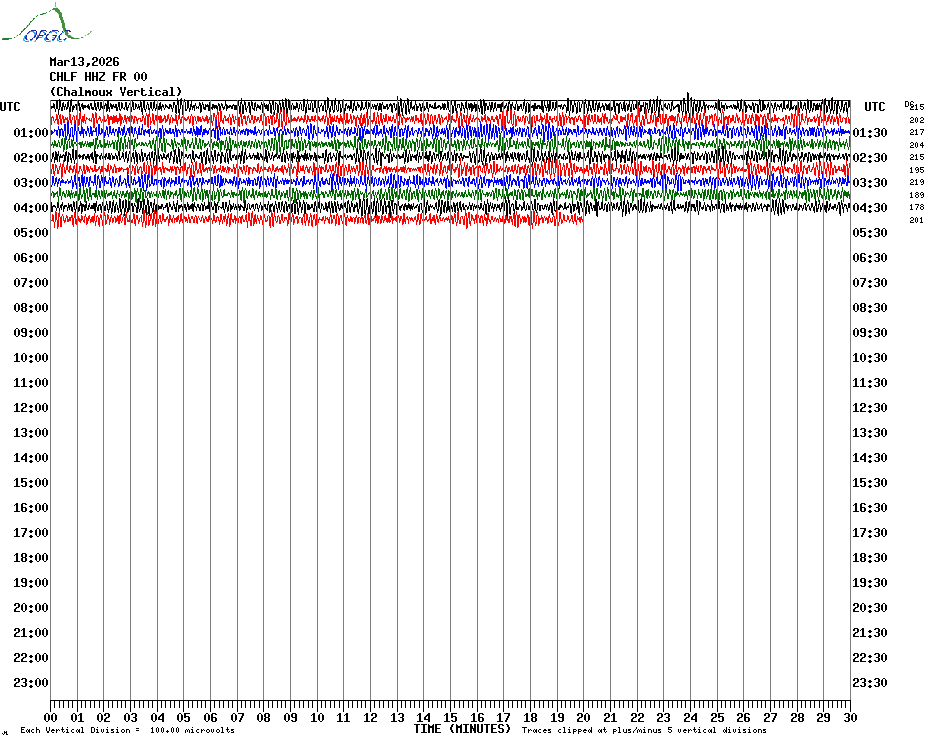The height and width of the screenshot is (744, 930).
Task: Click the TIME (MINUTES) axis title
Action: click(462, 729)
